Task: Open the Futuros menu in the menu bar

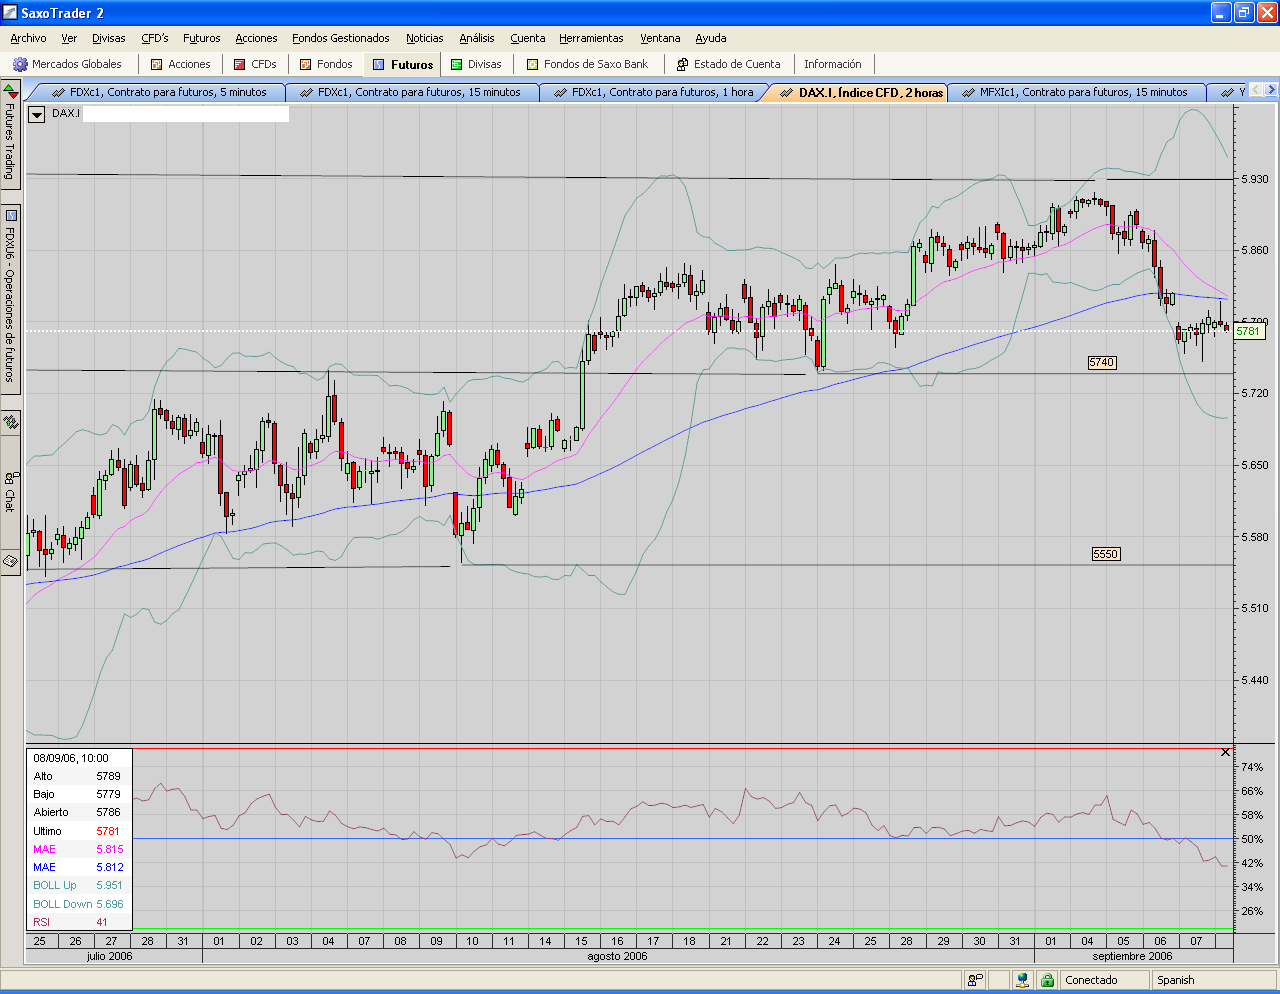Action: click(x=202, y=38)
